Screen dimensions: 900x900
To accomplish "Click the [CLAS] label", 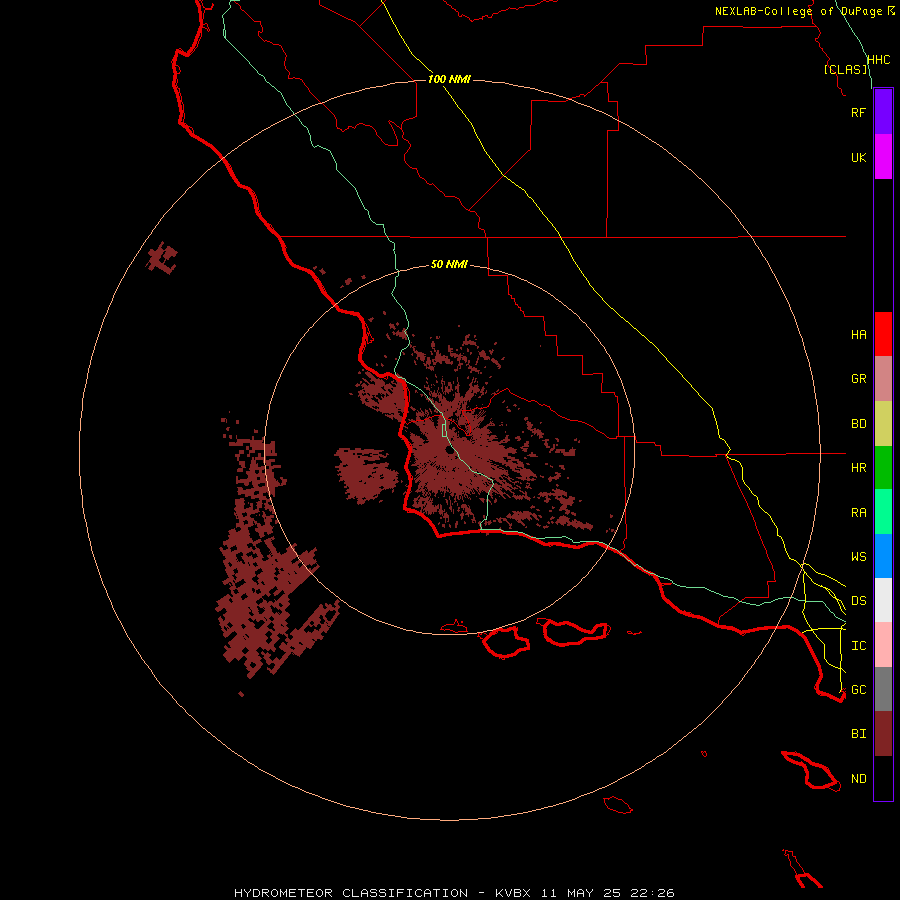I will 845,69.
